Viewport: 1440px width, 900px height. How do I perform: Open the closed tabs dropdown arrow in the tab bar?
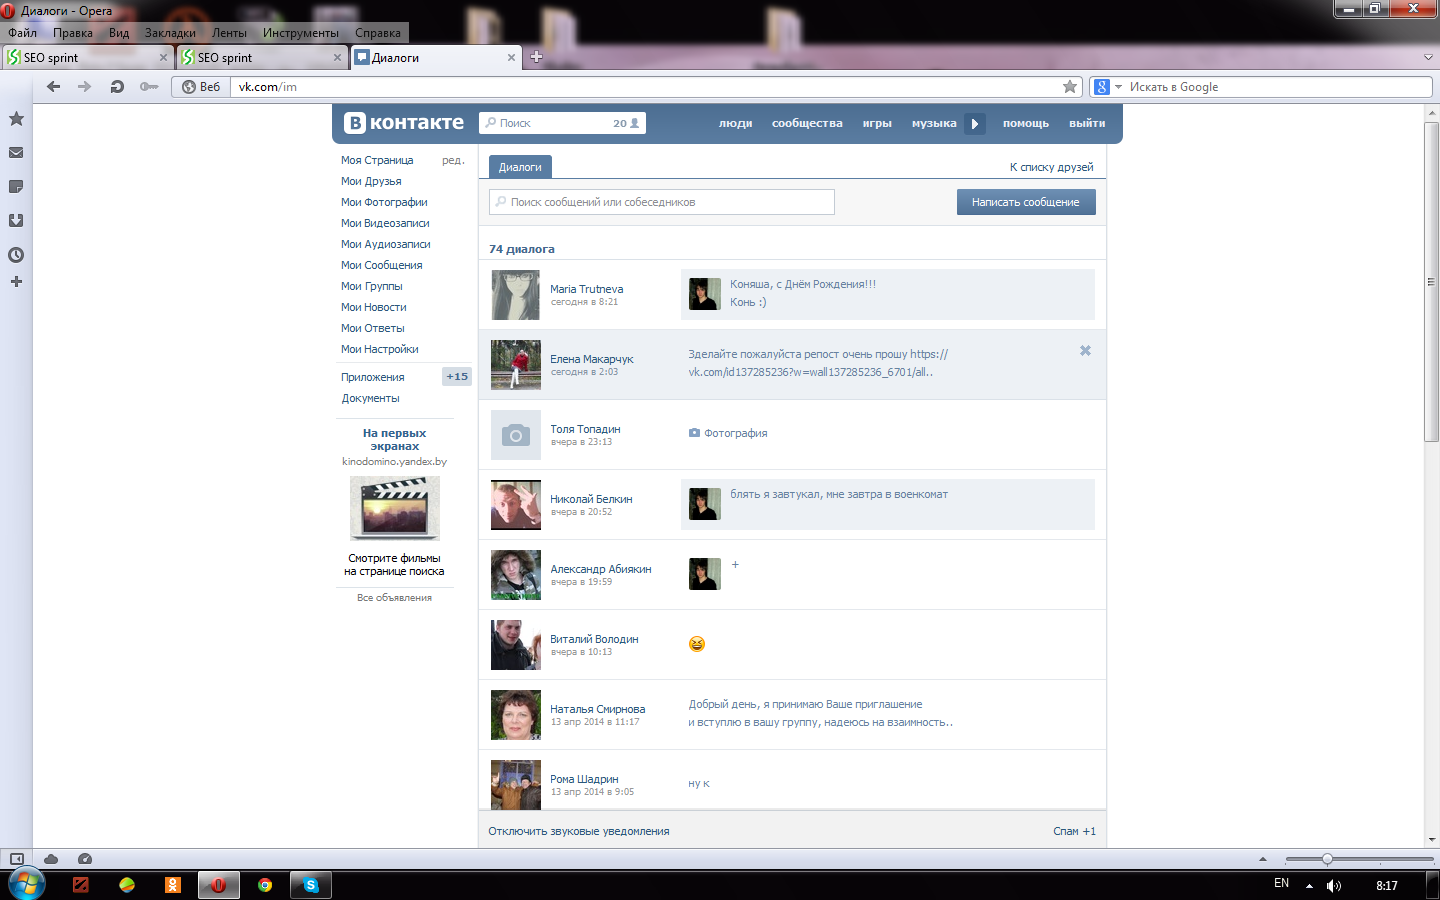(1428, 57)
